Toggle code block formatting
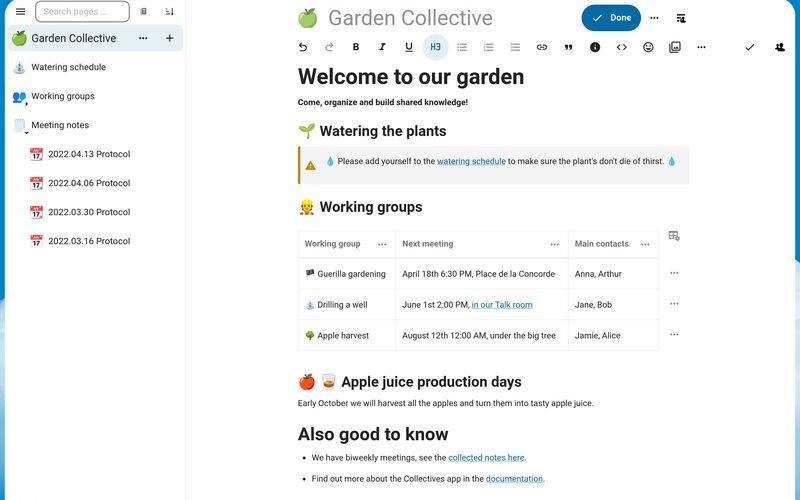 (x=621, y=47)
